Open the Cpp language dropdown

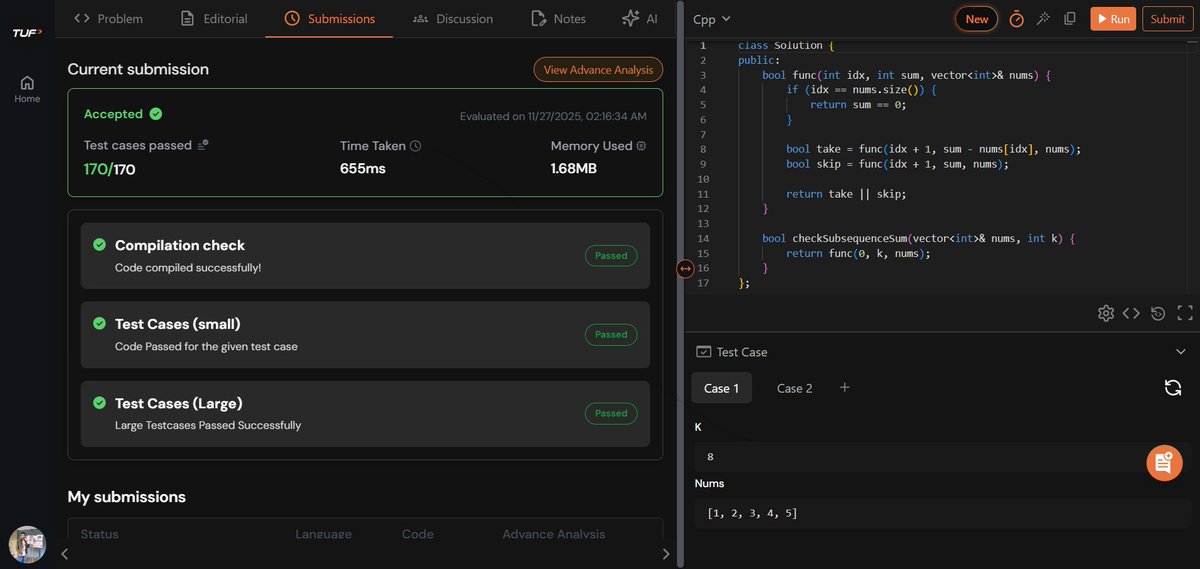coord(712,19)
